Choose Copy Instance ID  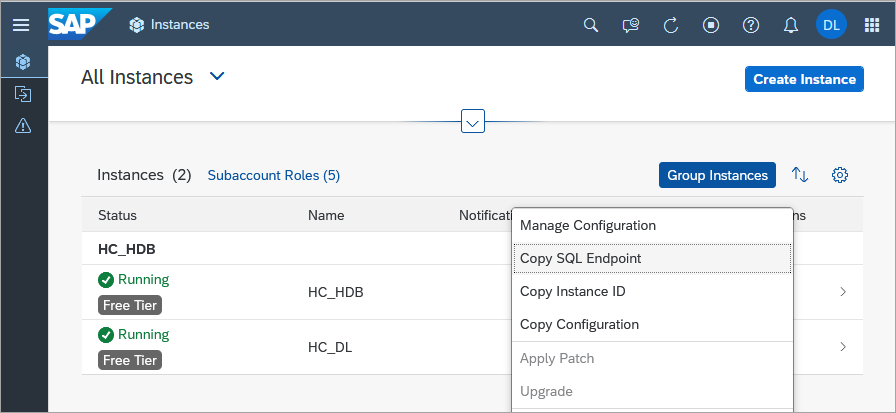[653, 291]
